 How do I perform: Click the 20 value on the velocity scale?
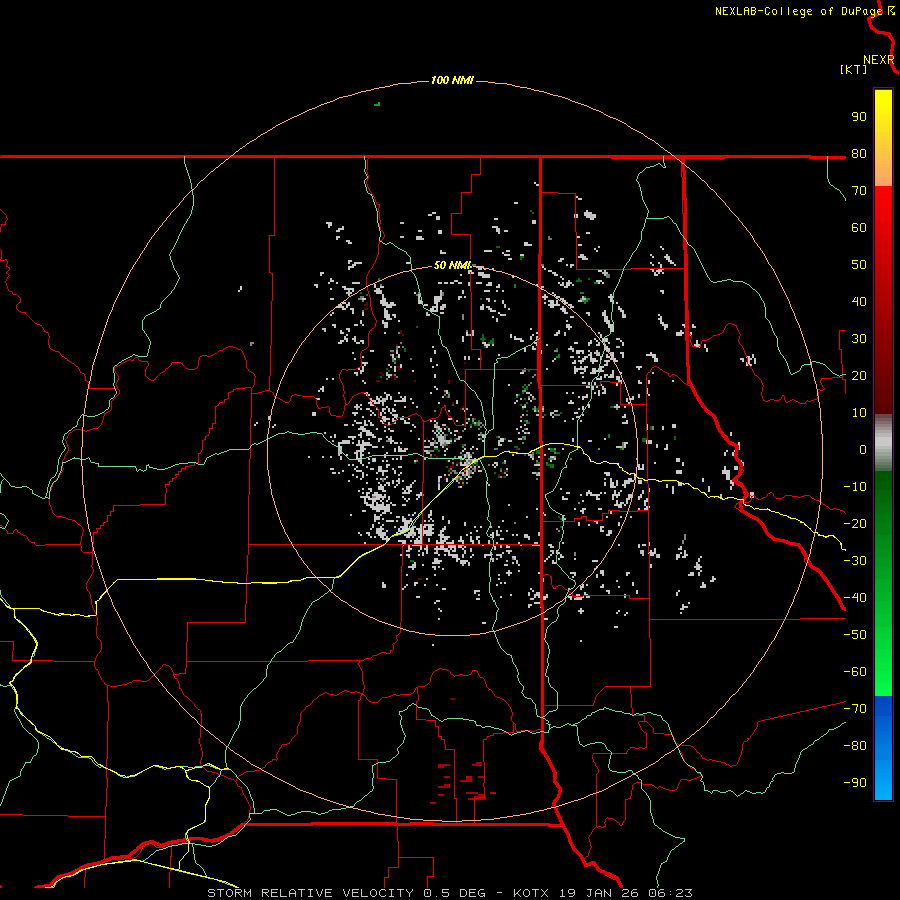coord(859,375)
